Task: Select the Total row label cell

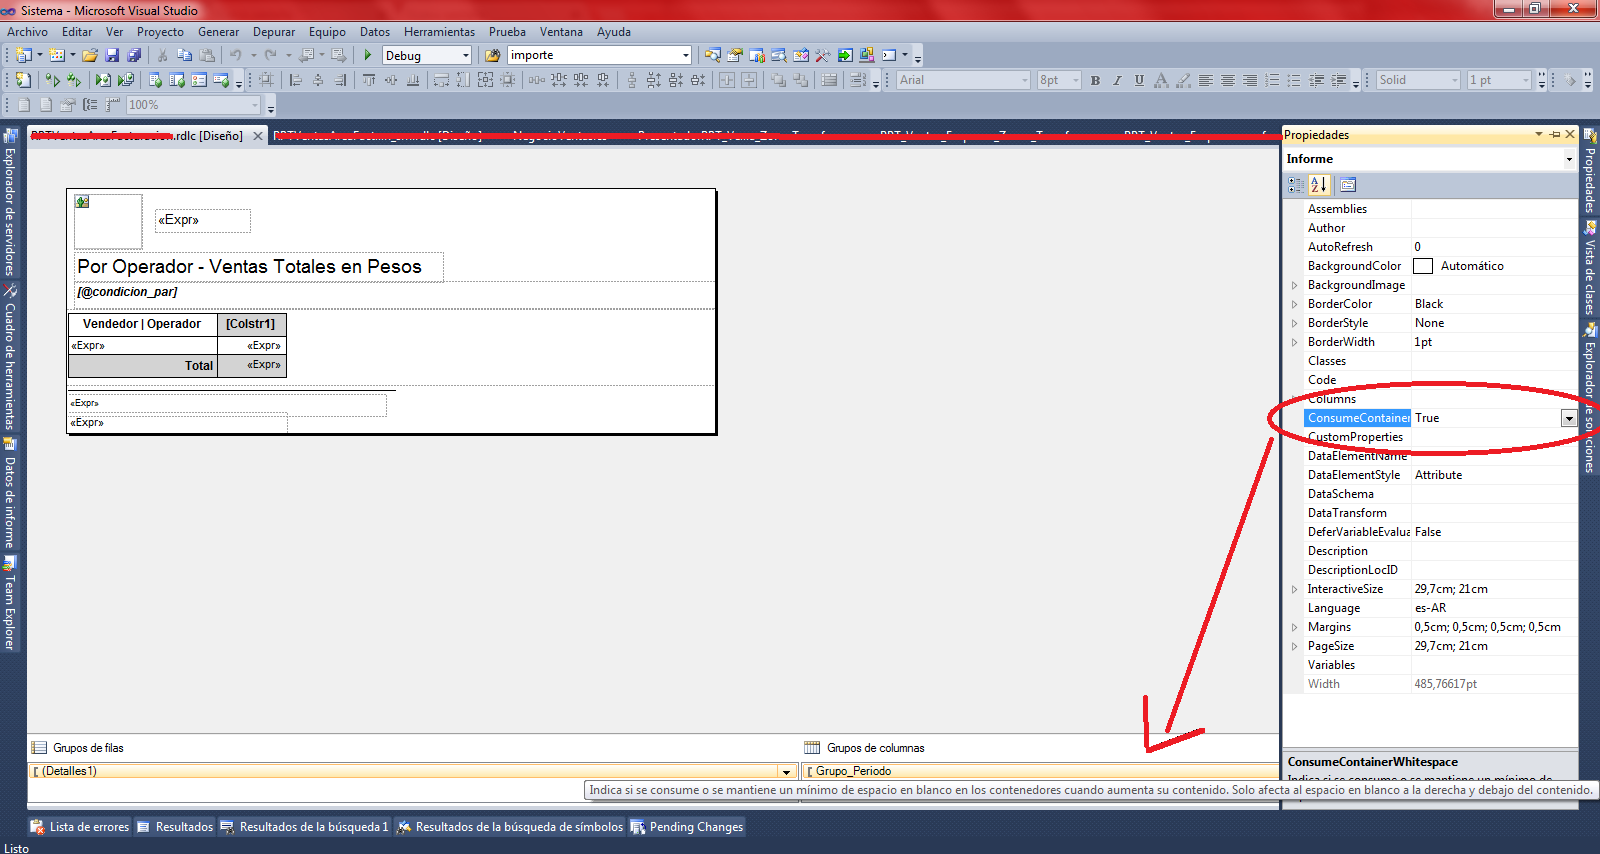Action: coord(142,366)
